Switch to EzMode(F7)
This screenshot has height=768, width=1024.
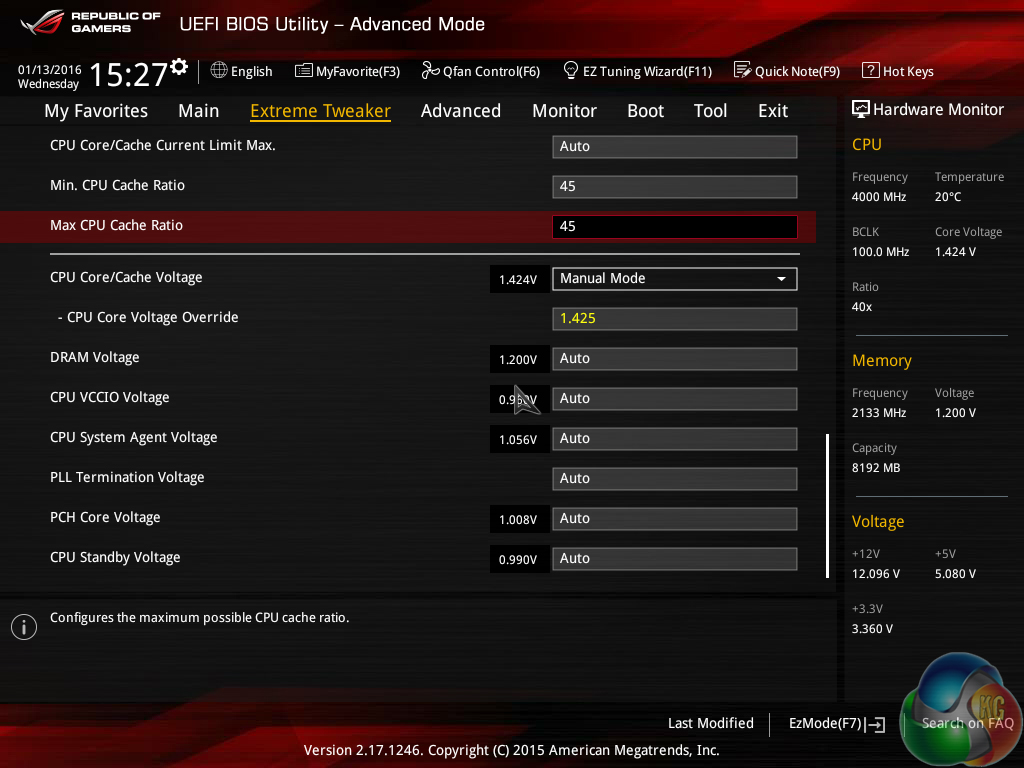pyautogui.click(x=837, y=724)
